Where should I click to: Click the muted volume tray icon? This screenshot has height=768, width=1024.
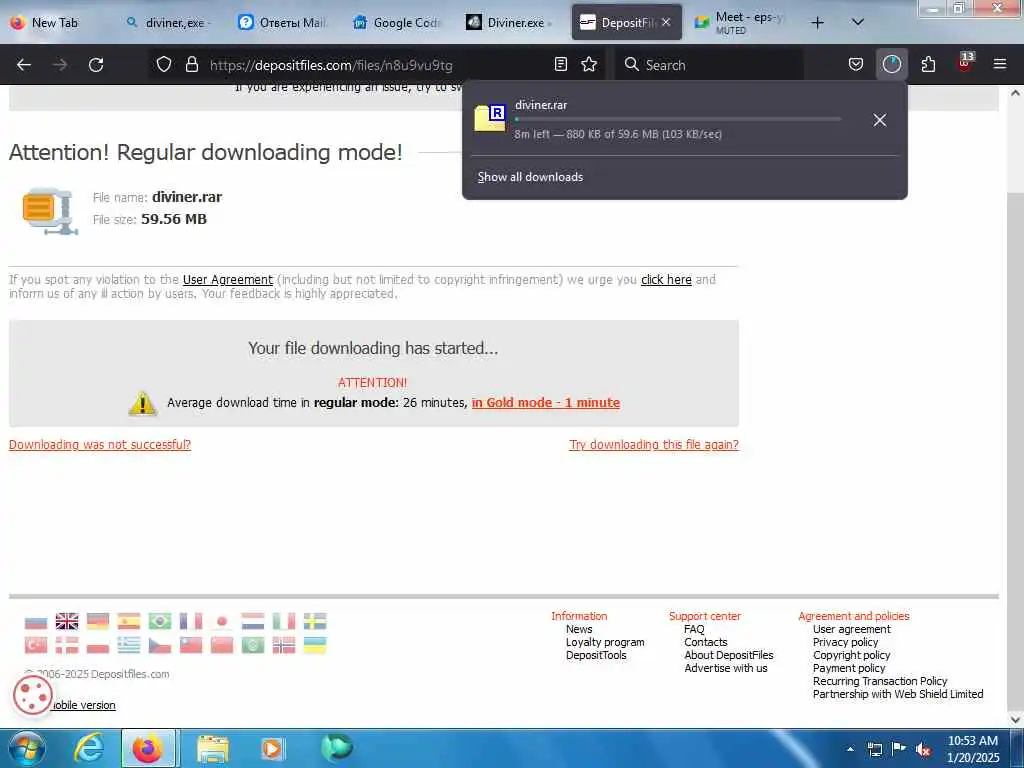pyautogui.click(x=923, y=749)
